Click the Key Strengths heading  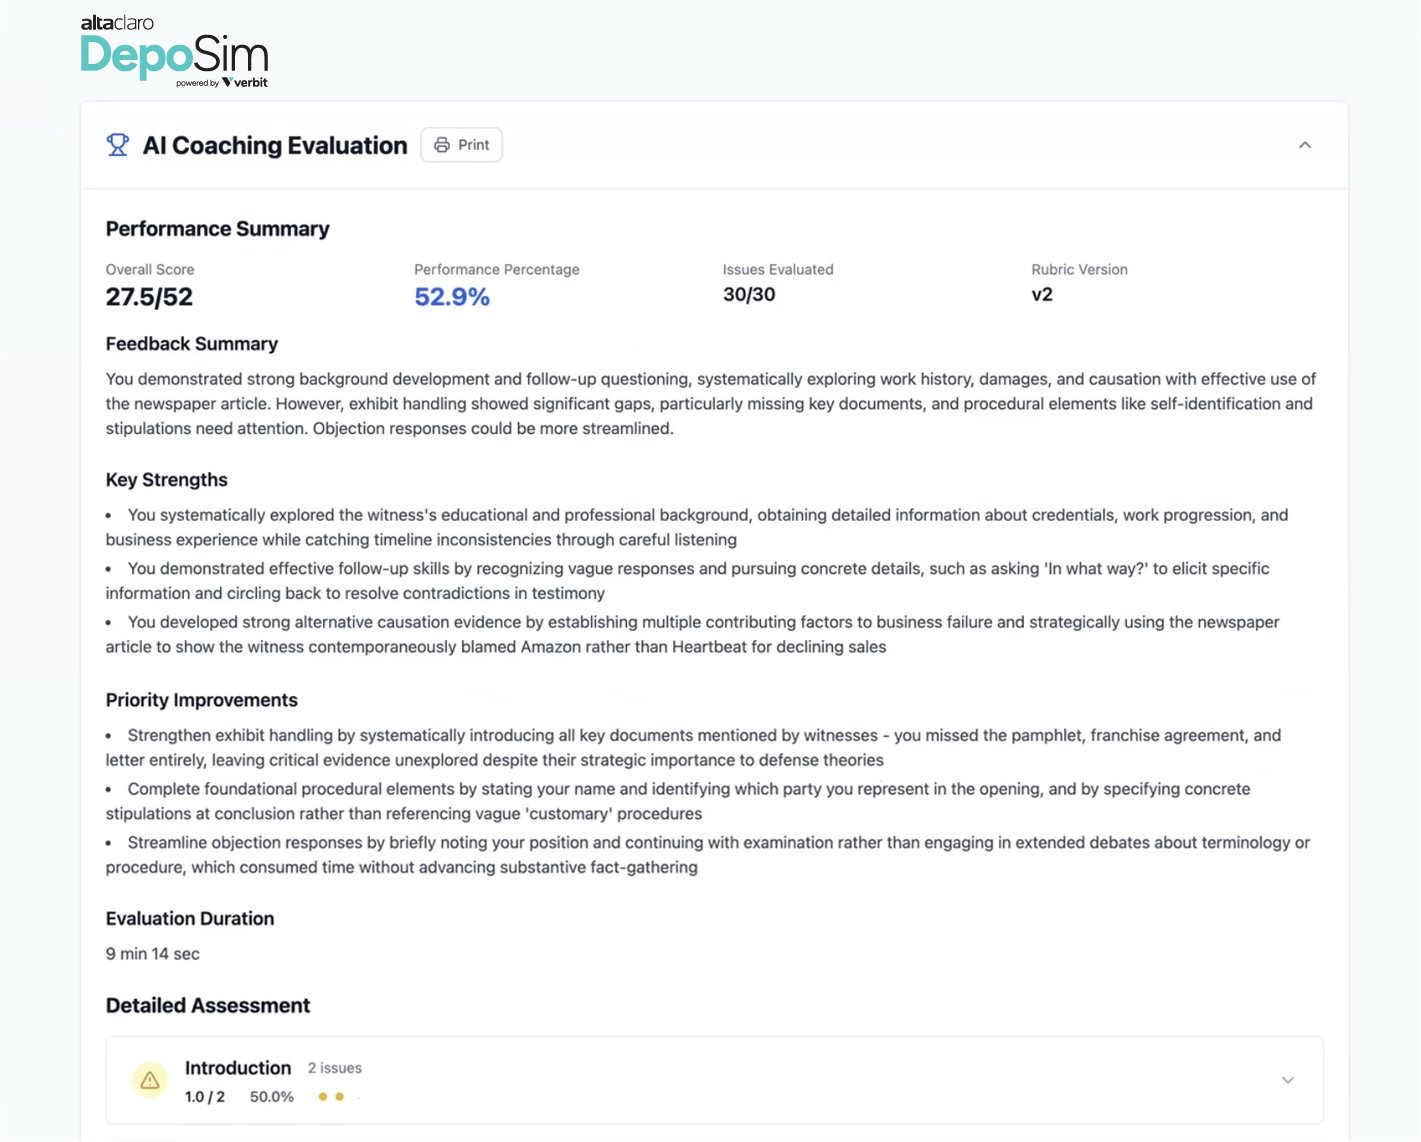(167, 480)
